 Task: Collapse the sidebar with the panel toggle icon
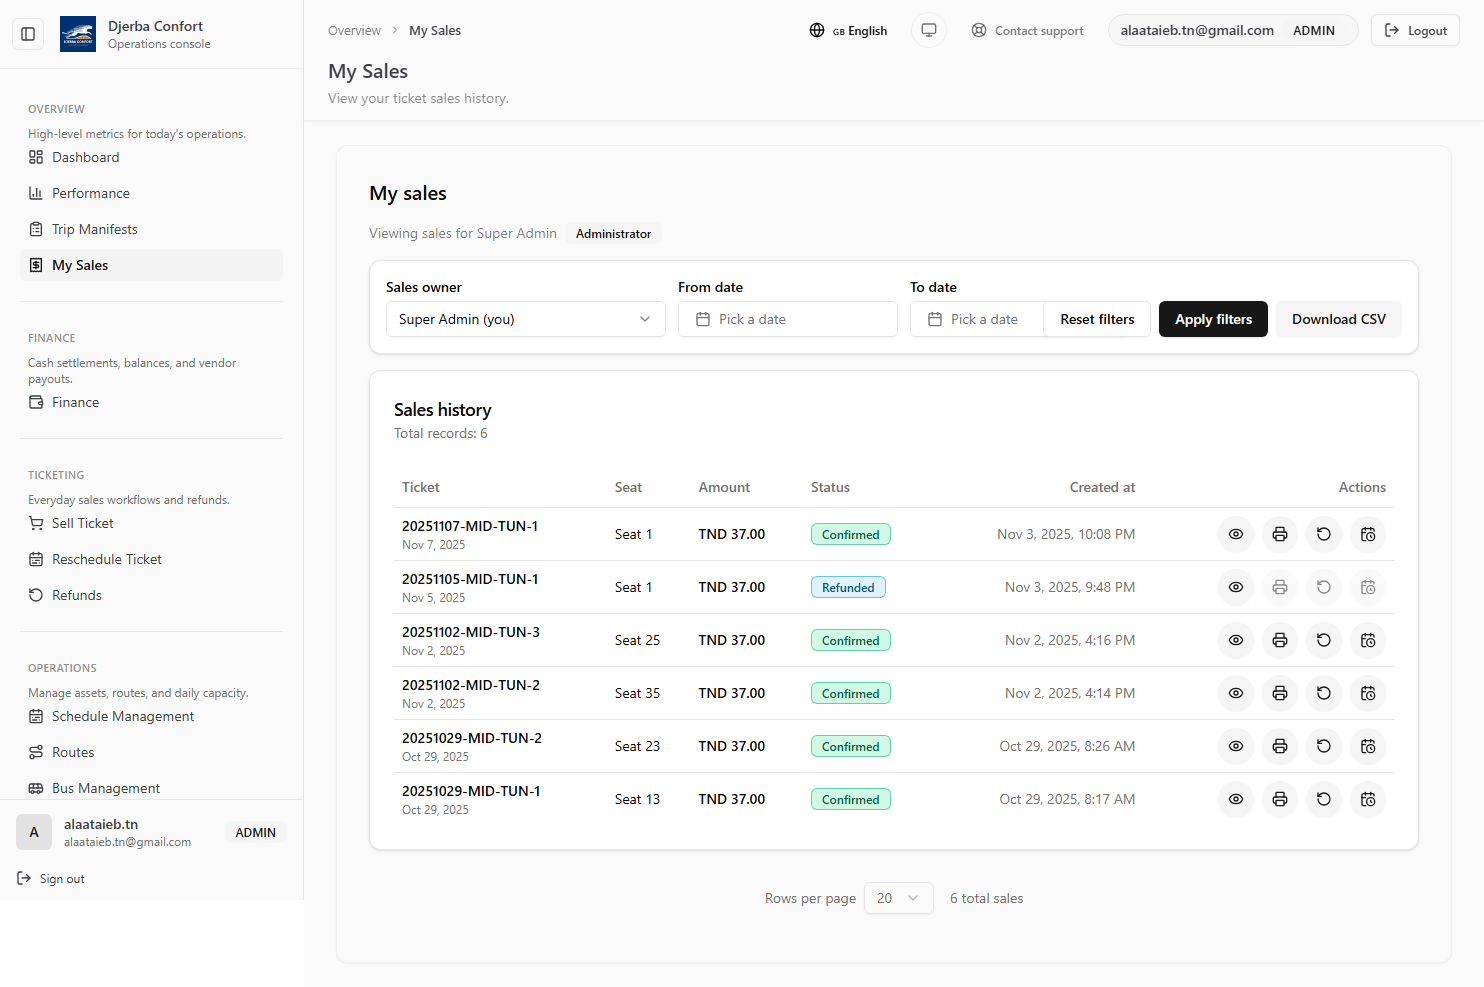[28, 34]
